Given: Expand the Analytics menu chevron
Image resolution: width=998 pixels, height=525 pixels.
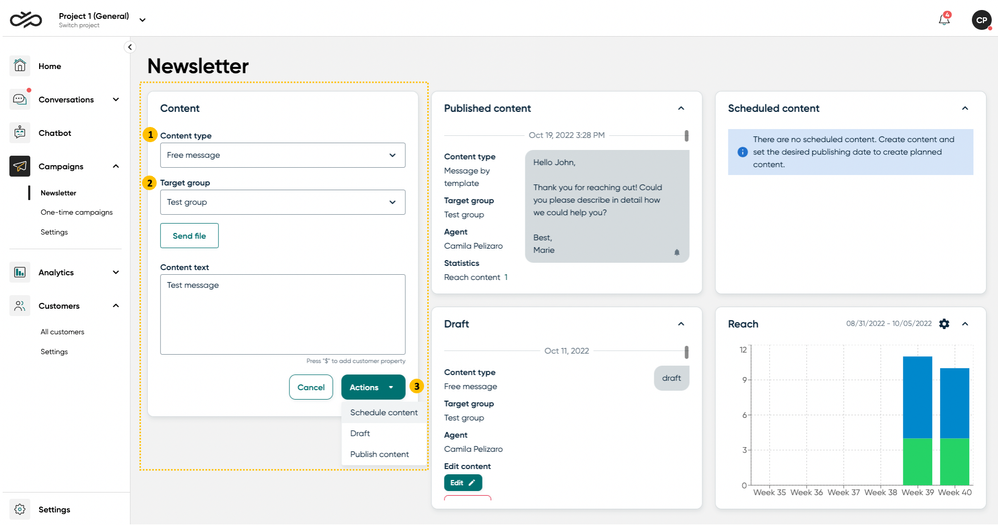Looking at the screenshot, I should 116,272.
